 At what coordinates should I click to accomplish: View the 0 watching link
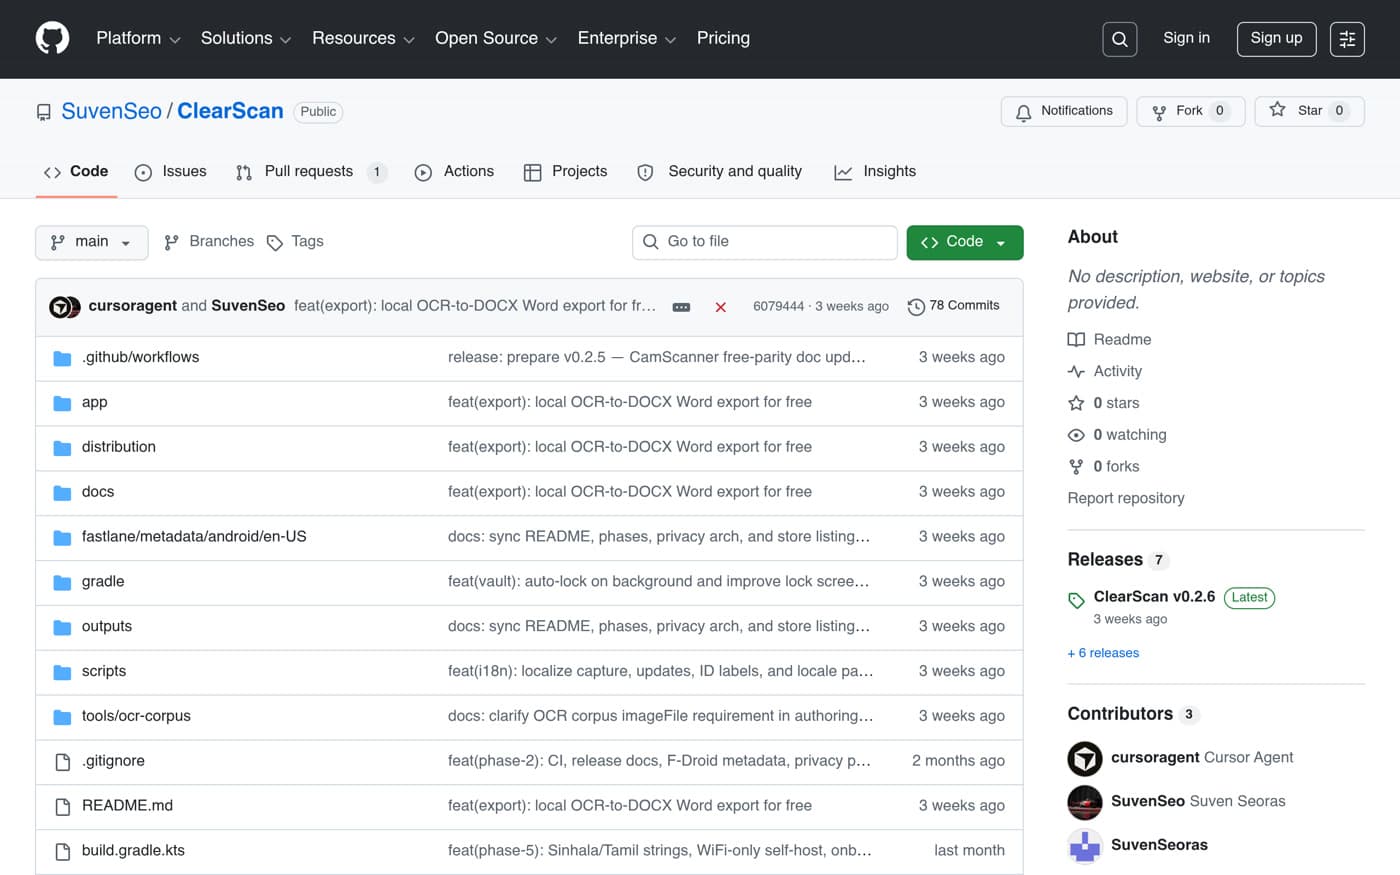(x=1117, y=436)
